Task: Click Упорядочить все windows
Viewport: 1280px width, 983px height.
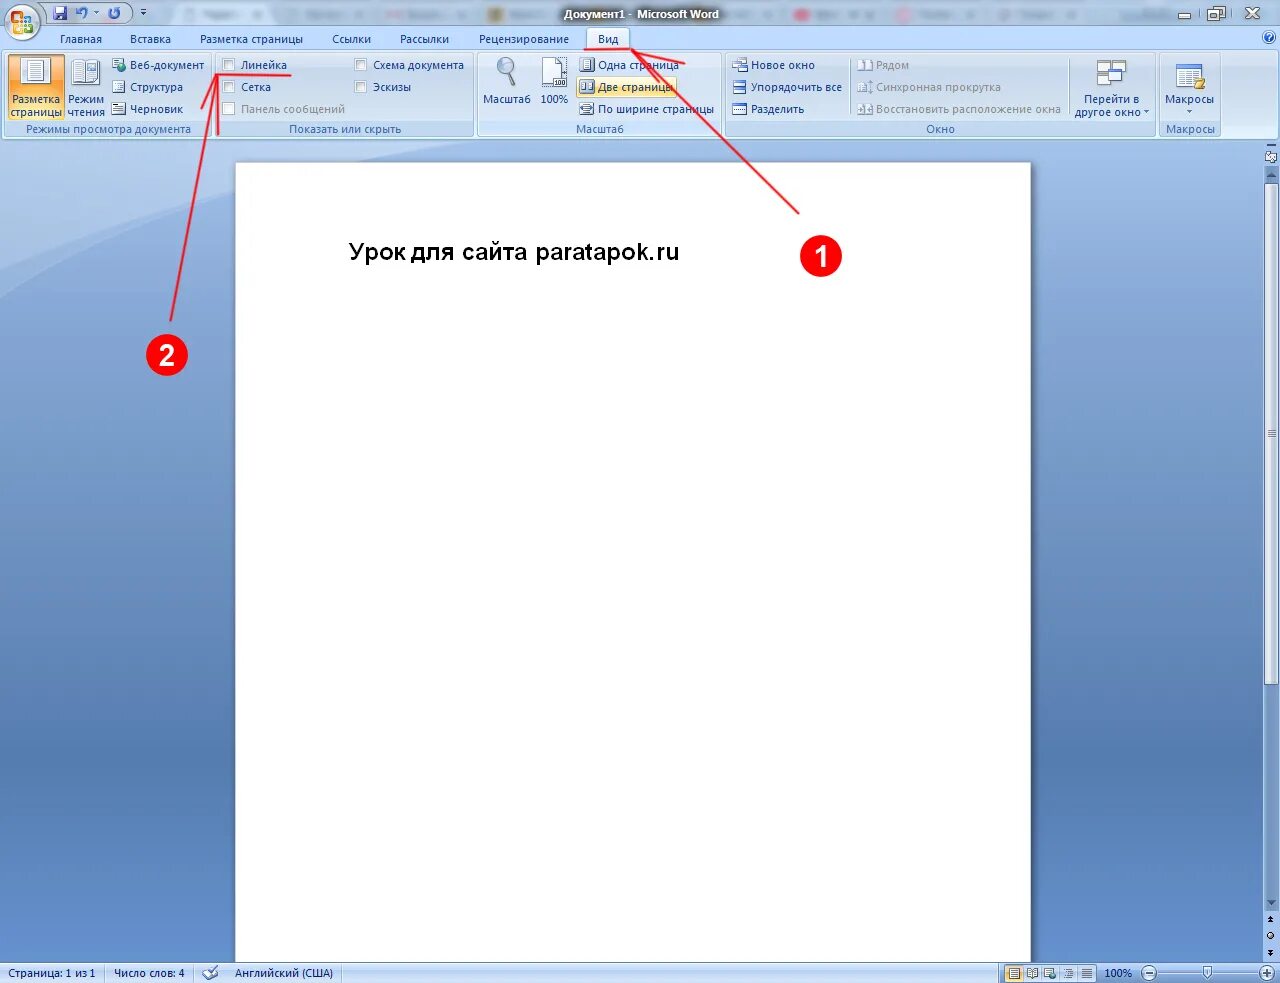Action: click(787, 87)
